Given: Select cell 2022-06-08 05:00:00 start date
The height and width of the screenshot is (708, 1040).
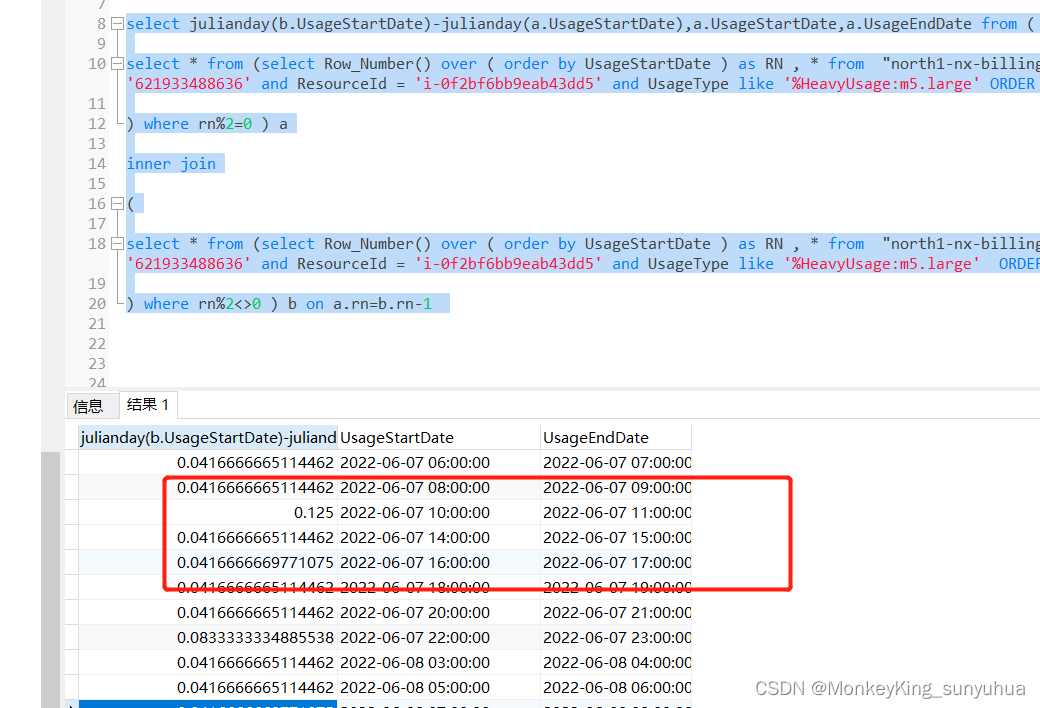Looking at the screenshot, I should 438,687.
